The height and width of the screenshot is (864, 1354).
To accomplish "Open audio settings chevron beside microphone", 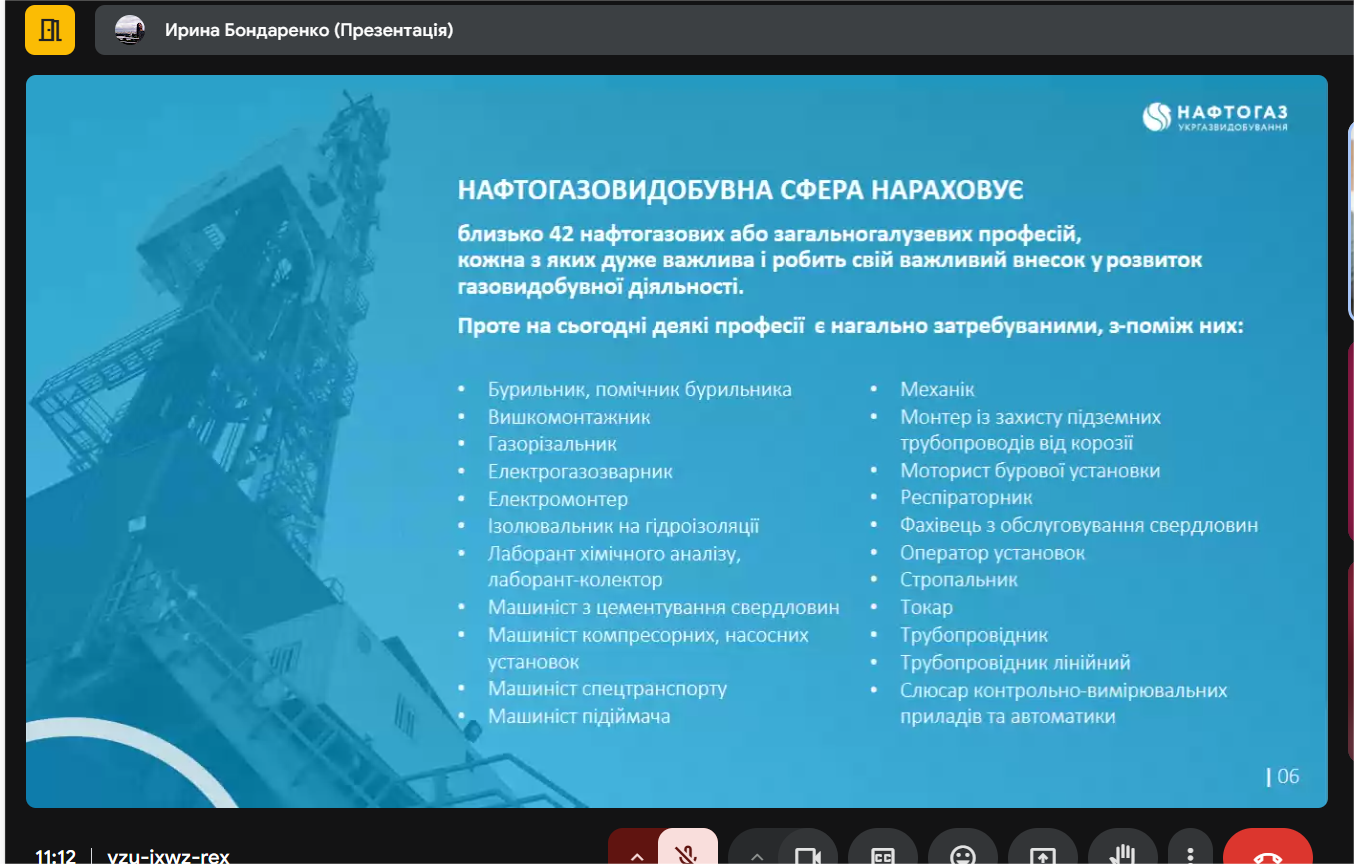I will click(636, 855).
